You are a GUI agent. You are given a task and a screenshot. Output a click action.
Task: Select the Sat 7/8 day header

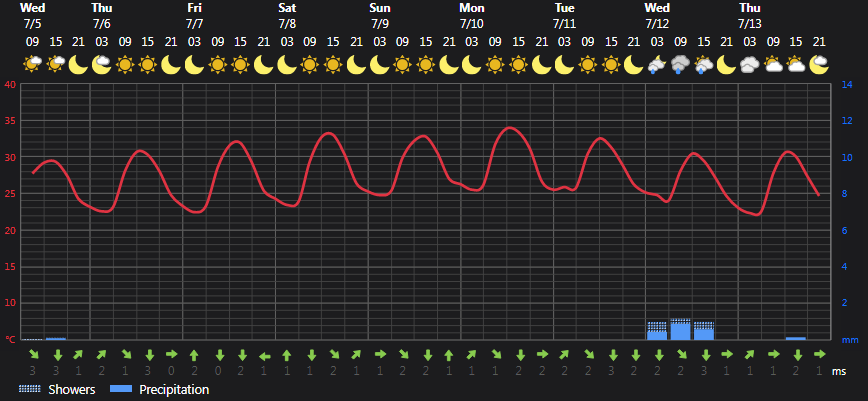[287, 16]
